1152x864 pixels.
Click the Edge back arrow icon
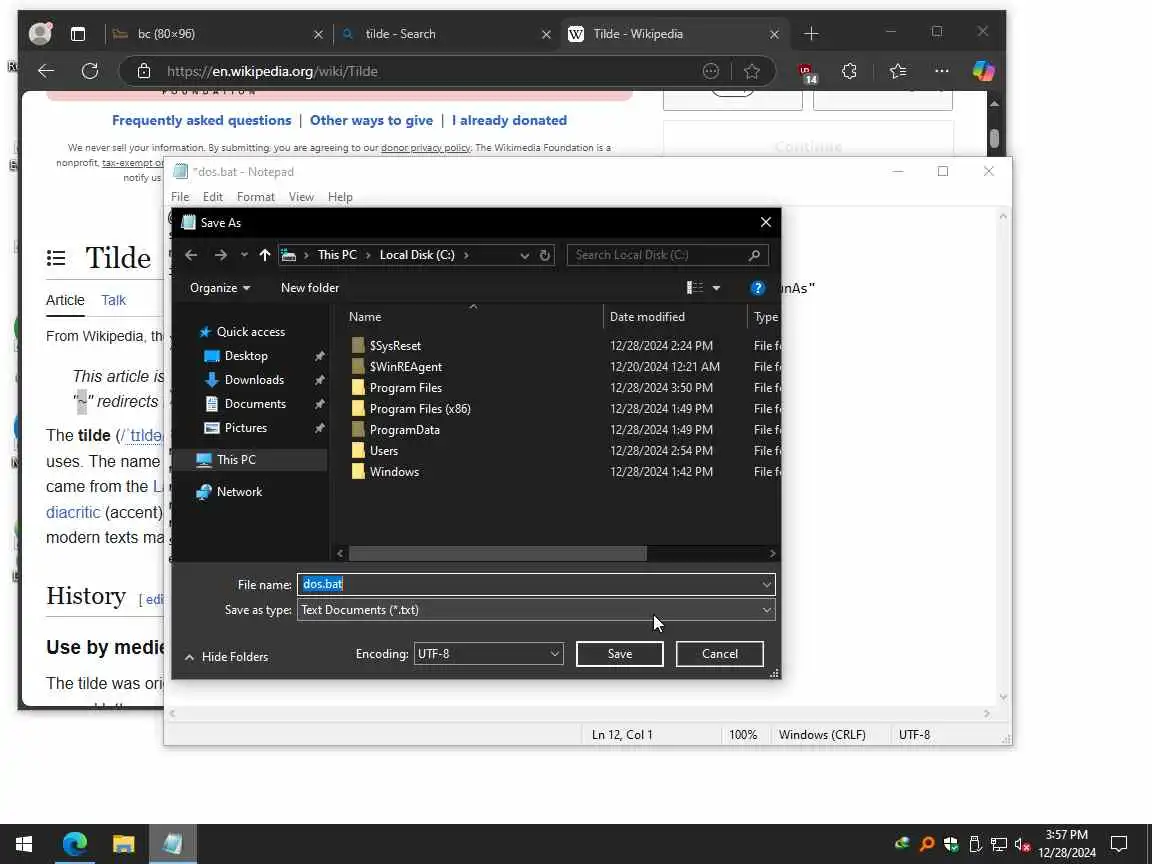[x=46, y=71]
